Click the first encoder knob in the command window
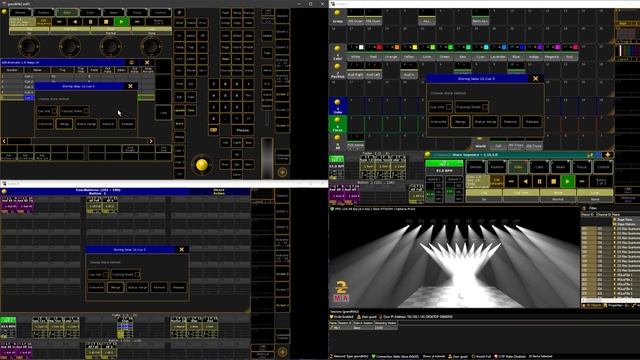 pyautogui.click(x=29, y=46)
